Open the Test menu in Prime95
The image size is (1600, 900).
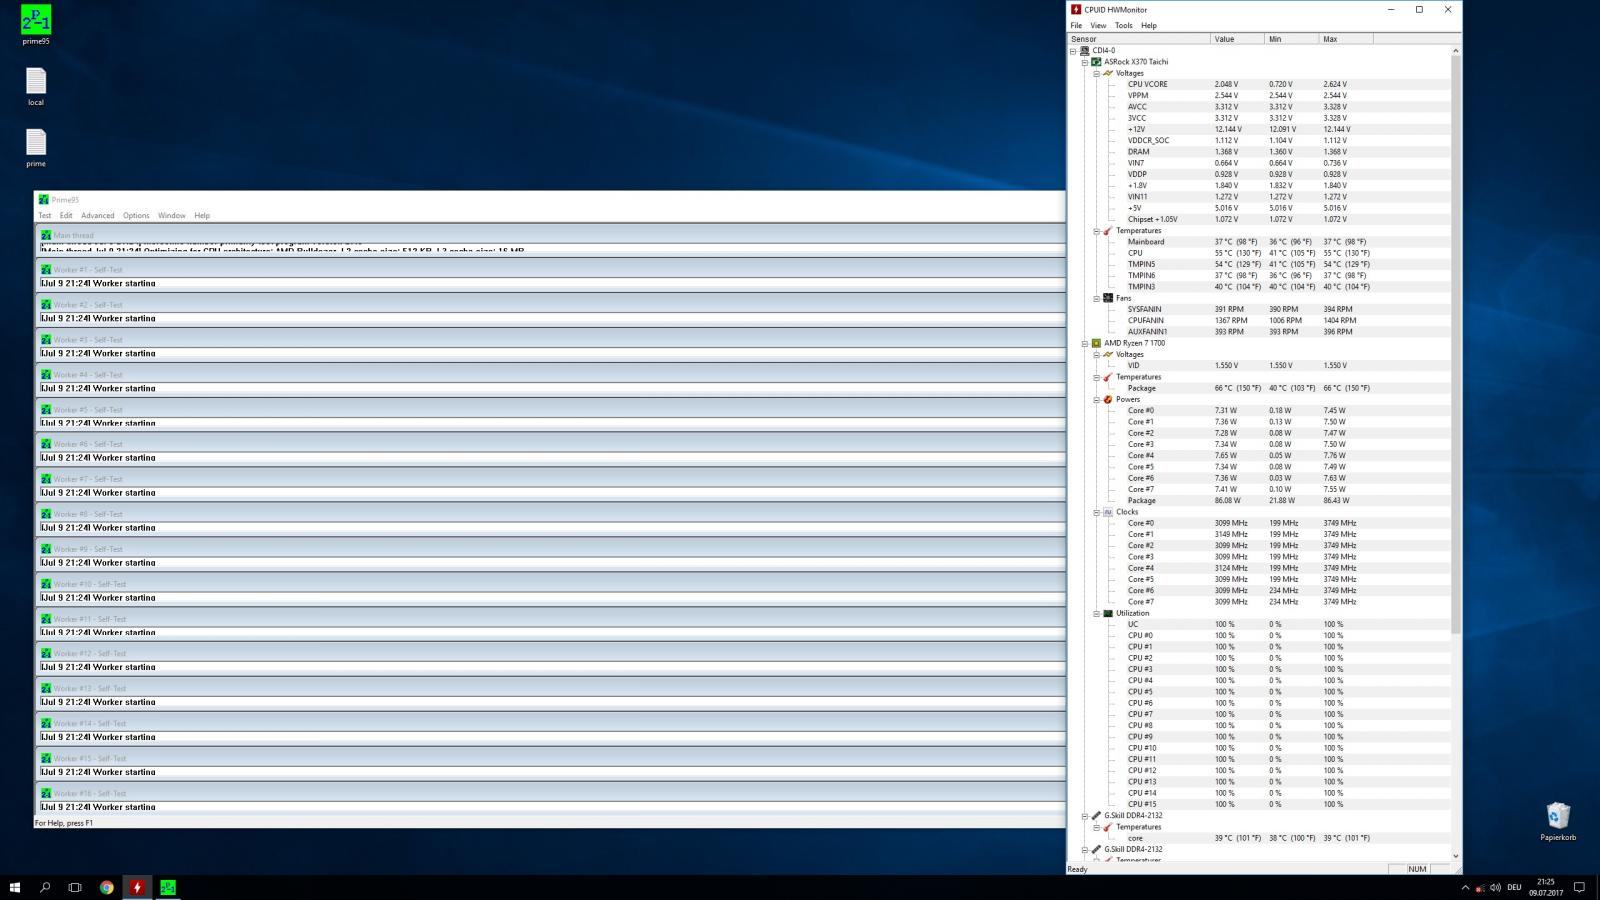pos(44,215)
